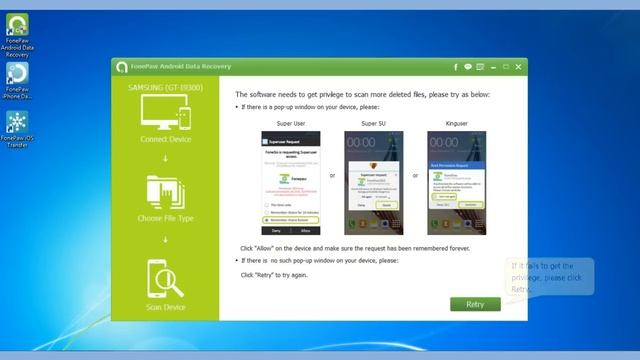The width and height of the screenshot is (640, 360).
Task: Click the Kinguser screenshot thumbnail
Action: tap(456, 183)
